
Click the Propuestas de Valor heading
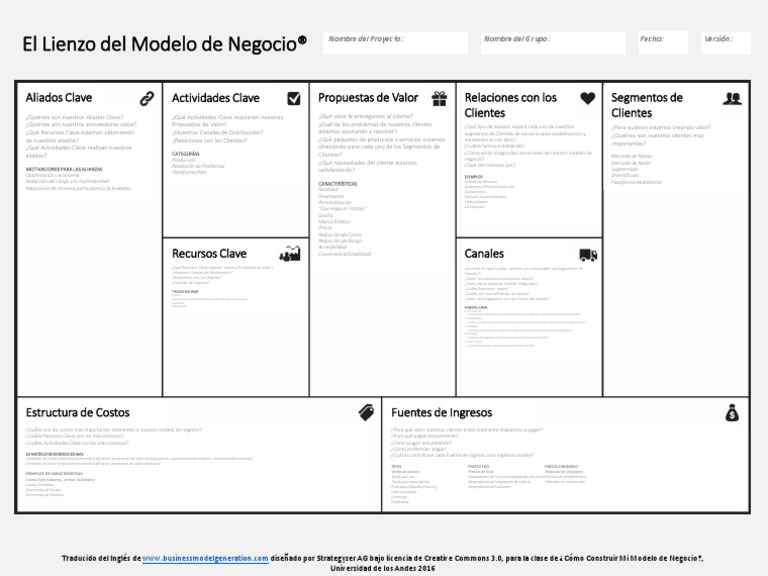pyautogui.click(x=368, y=97)
